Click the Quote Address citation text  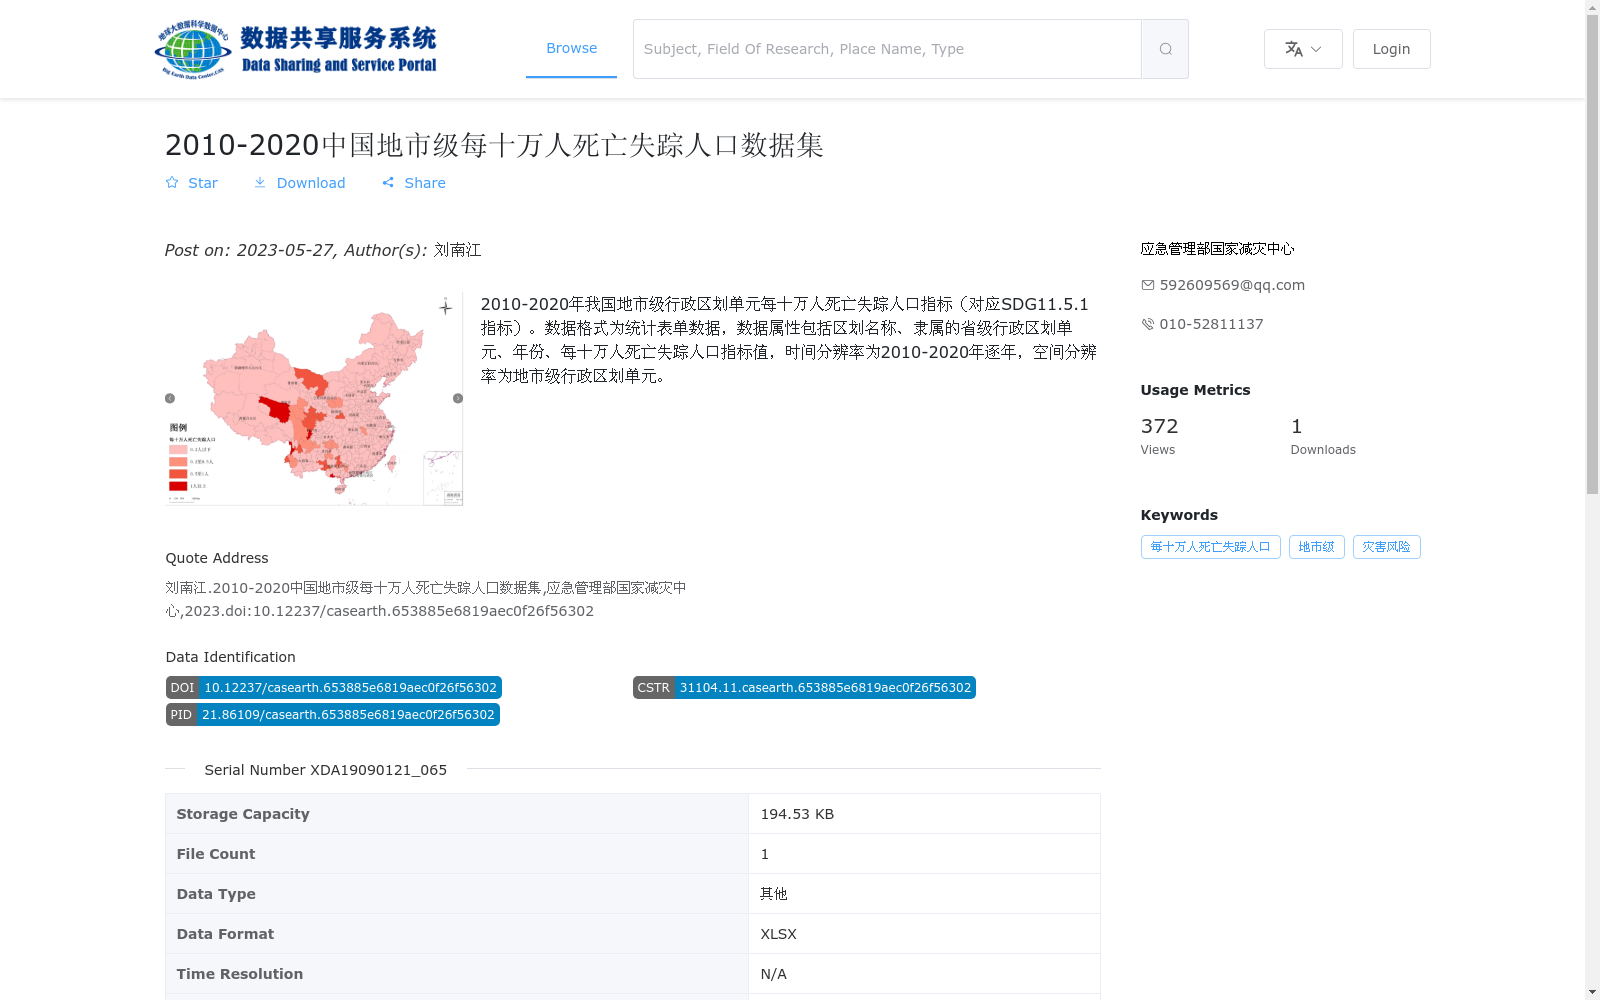426,599
